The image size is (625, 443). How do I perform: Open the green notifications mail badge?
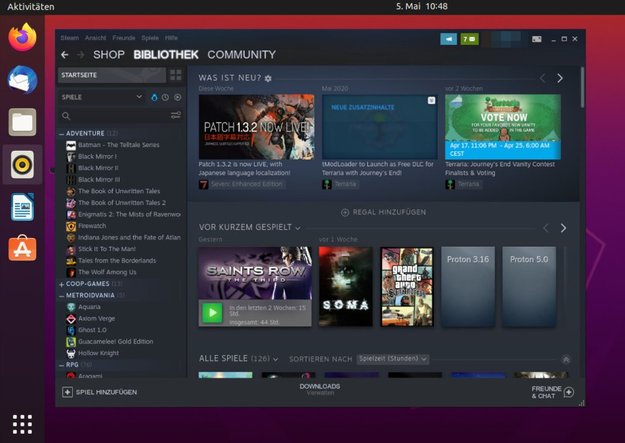click(469, 39)
